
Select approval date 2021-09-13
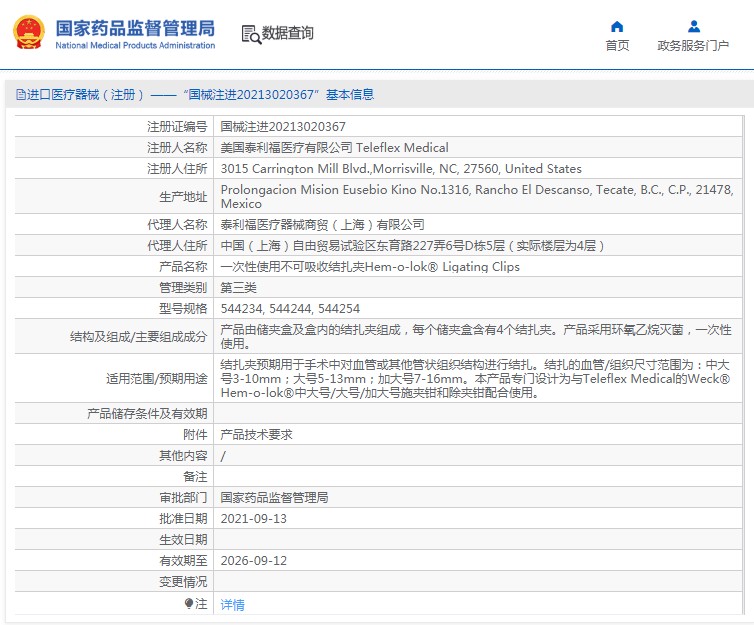[253, 519]
